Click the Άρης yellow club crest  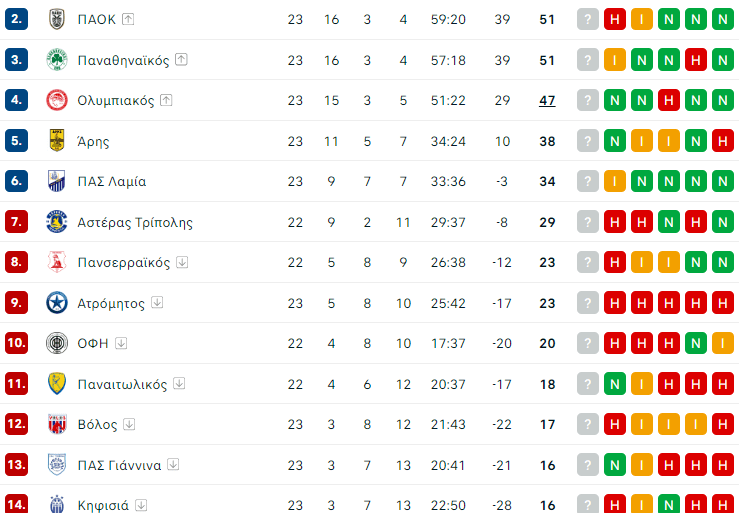coord(56,141)
